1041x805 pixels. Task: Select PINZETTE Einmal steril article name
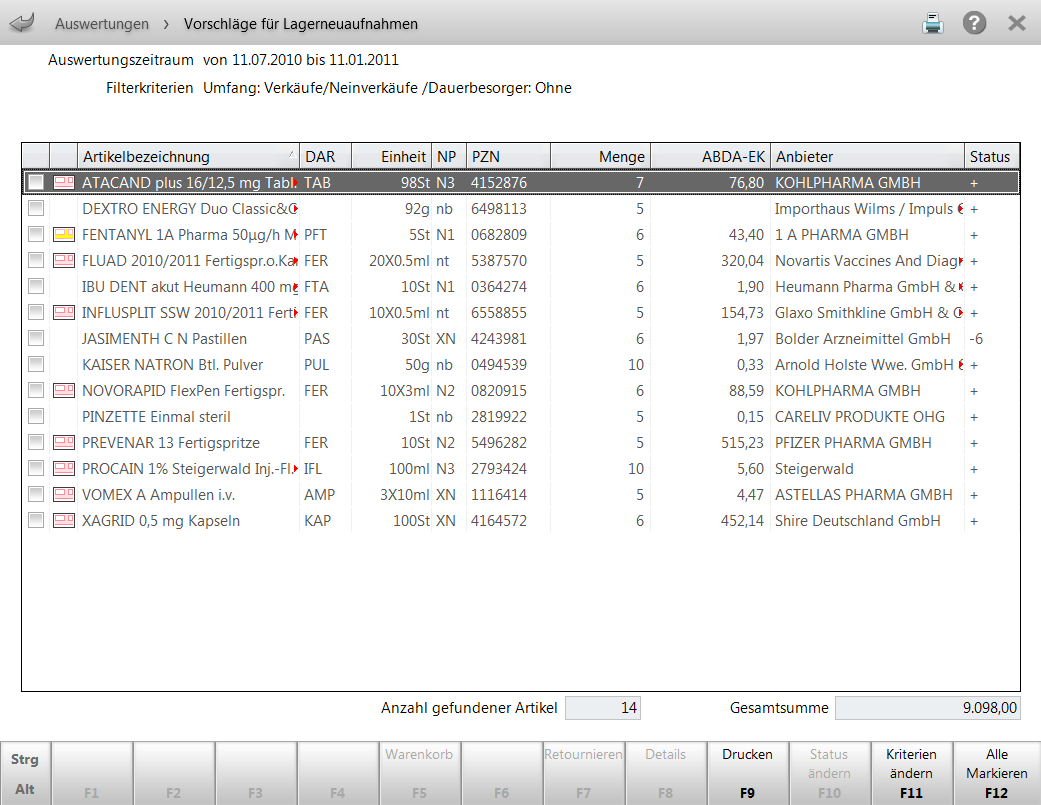156,417
